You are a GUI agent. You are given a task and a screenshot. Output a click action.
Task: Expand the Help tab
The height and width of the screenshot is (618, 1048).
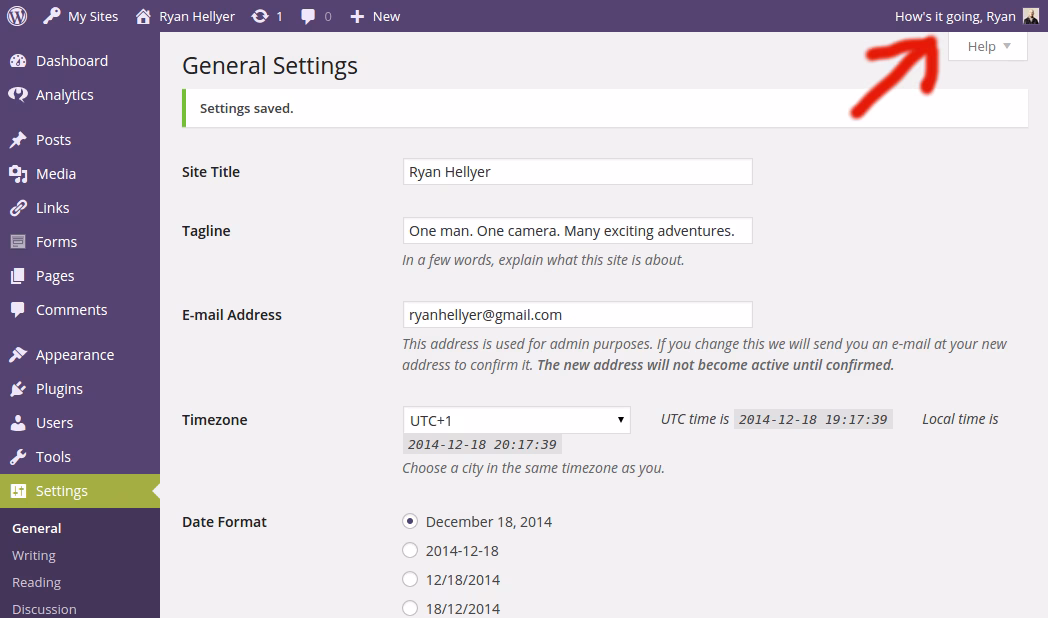click(x=987, y=46)
